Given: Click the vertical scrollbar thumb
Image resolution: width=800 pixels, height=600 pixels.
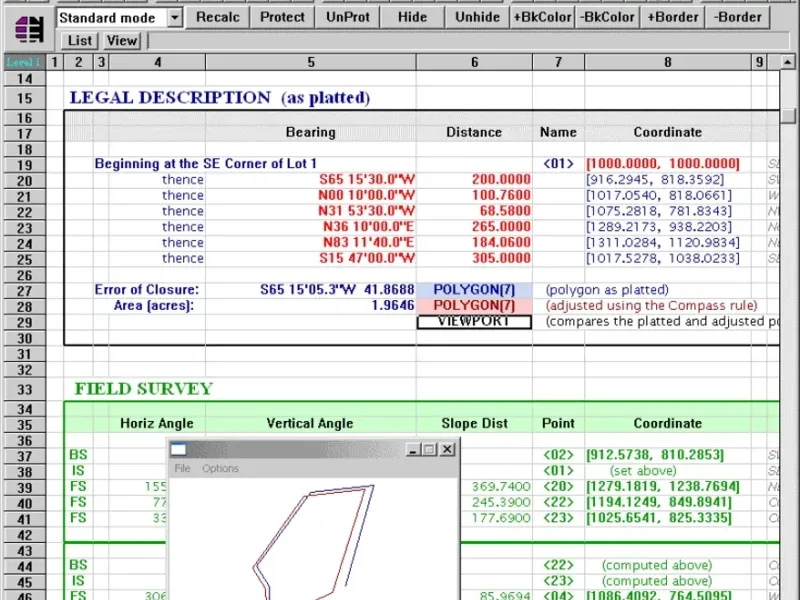Looking at the screenshot, I should (788, 115).
